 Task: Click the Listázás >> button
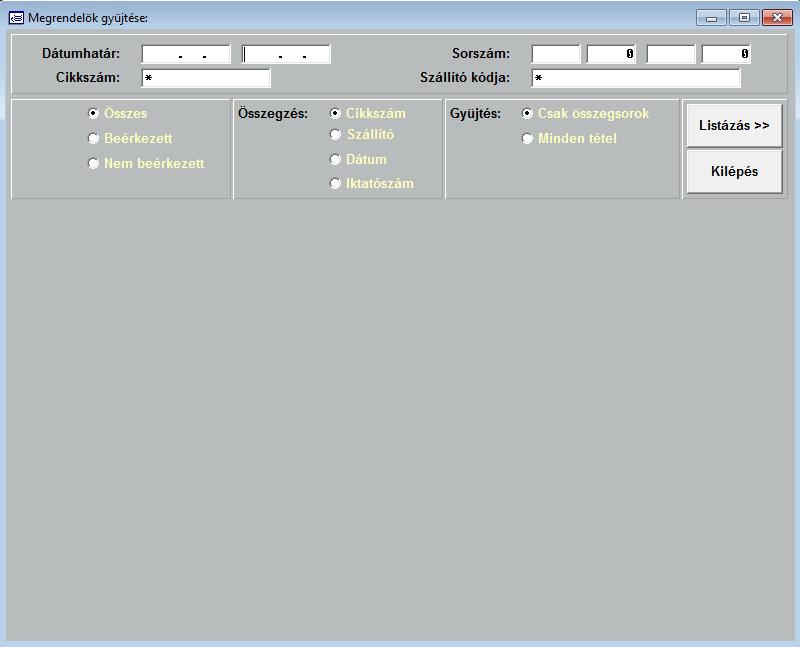tap(734, 126)
